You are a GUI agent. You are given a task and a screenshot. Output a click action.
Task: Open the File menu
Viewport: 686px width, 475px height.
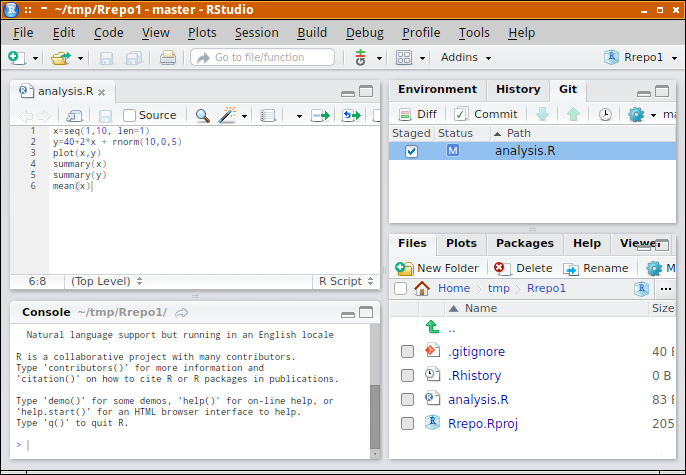pos(23,33)
